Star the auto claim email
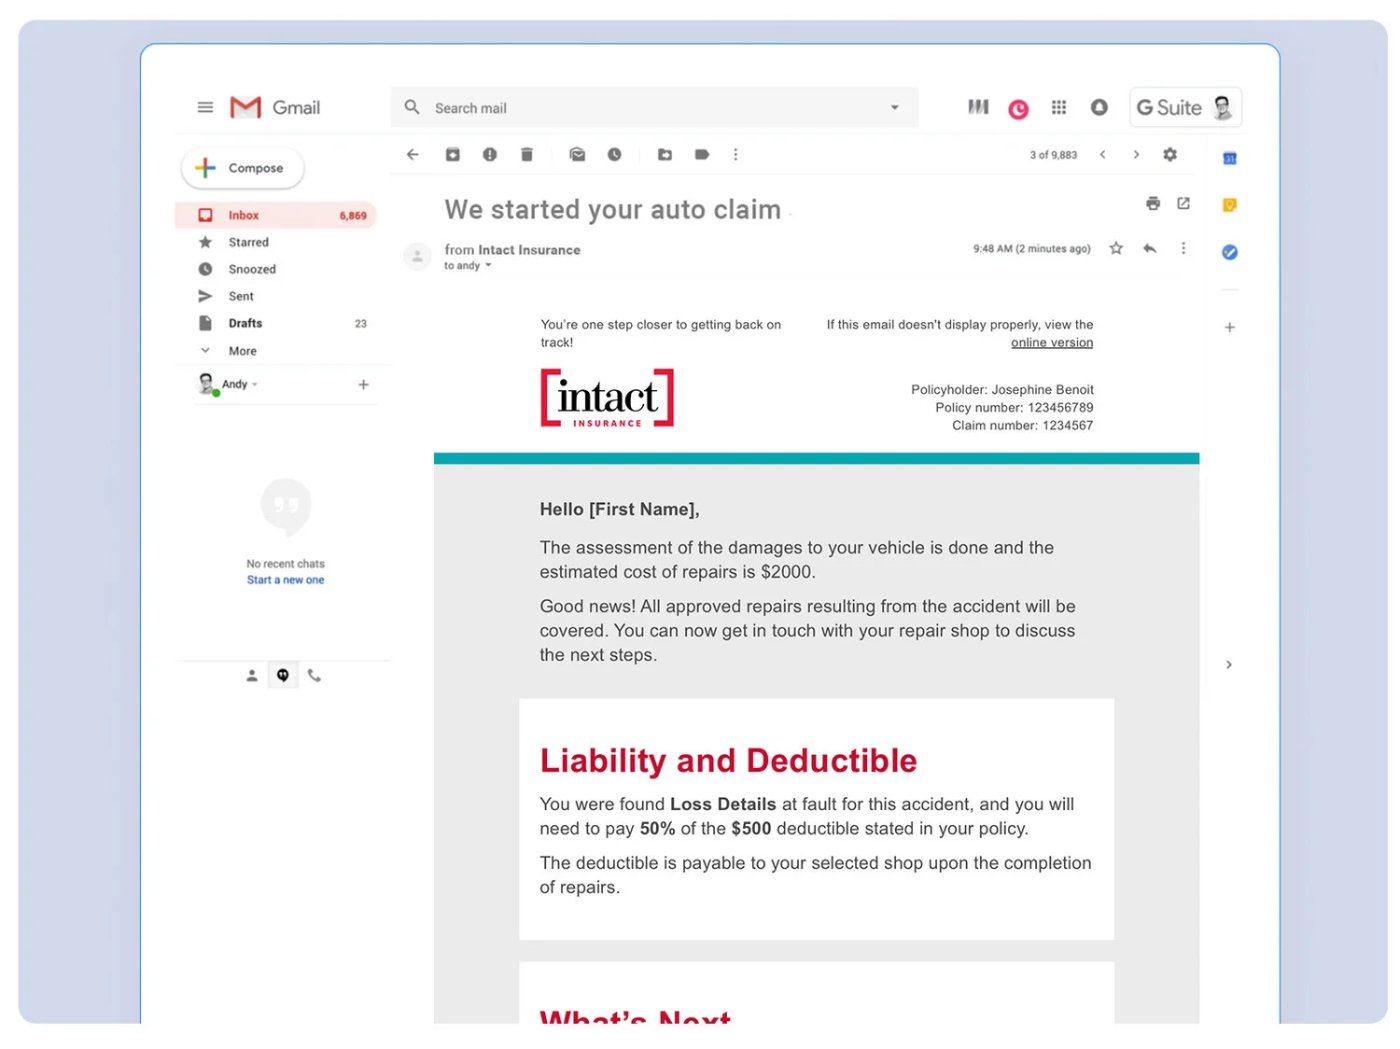 click(x=1116, y=248)
